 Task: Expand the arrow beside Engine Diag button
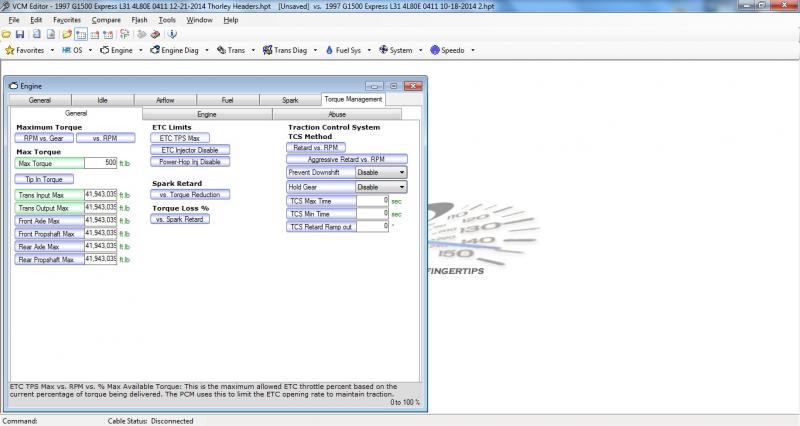pyautogui.click(x=207, y=50)
